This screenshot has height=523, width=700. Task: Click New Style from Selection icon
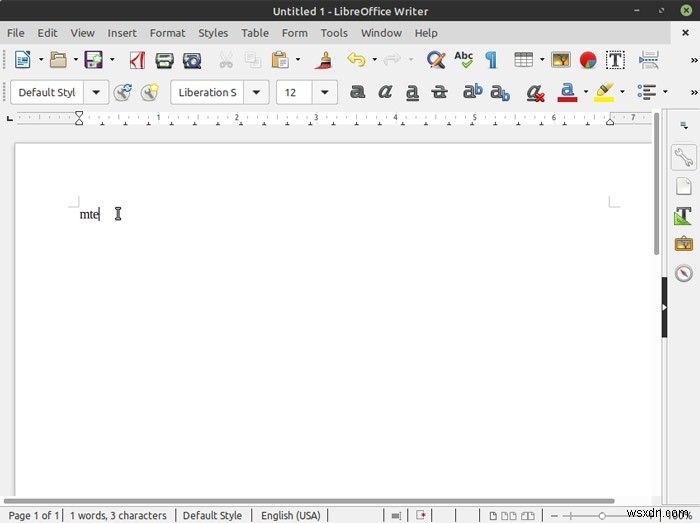point(150,92)
